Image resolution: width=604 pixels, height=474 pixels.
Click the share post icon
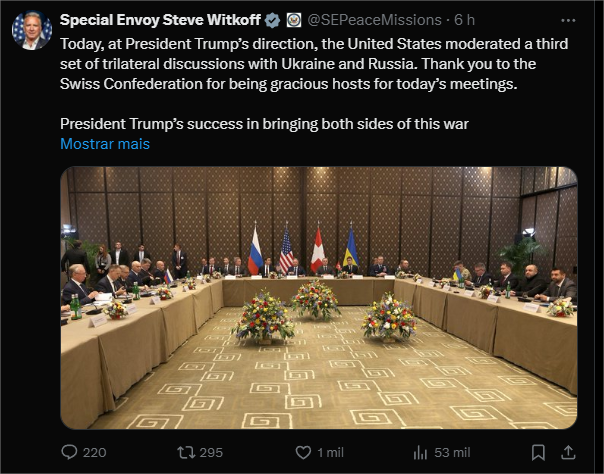pyautogui.click(x=568, y=452)
